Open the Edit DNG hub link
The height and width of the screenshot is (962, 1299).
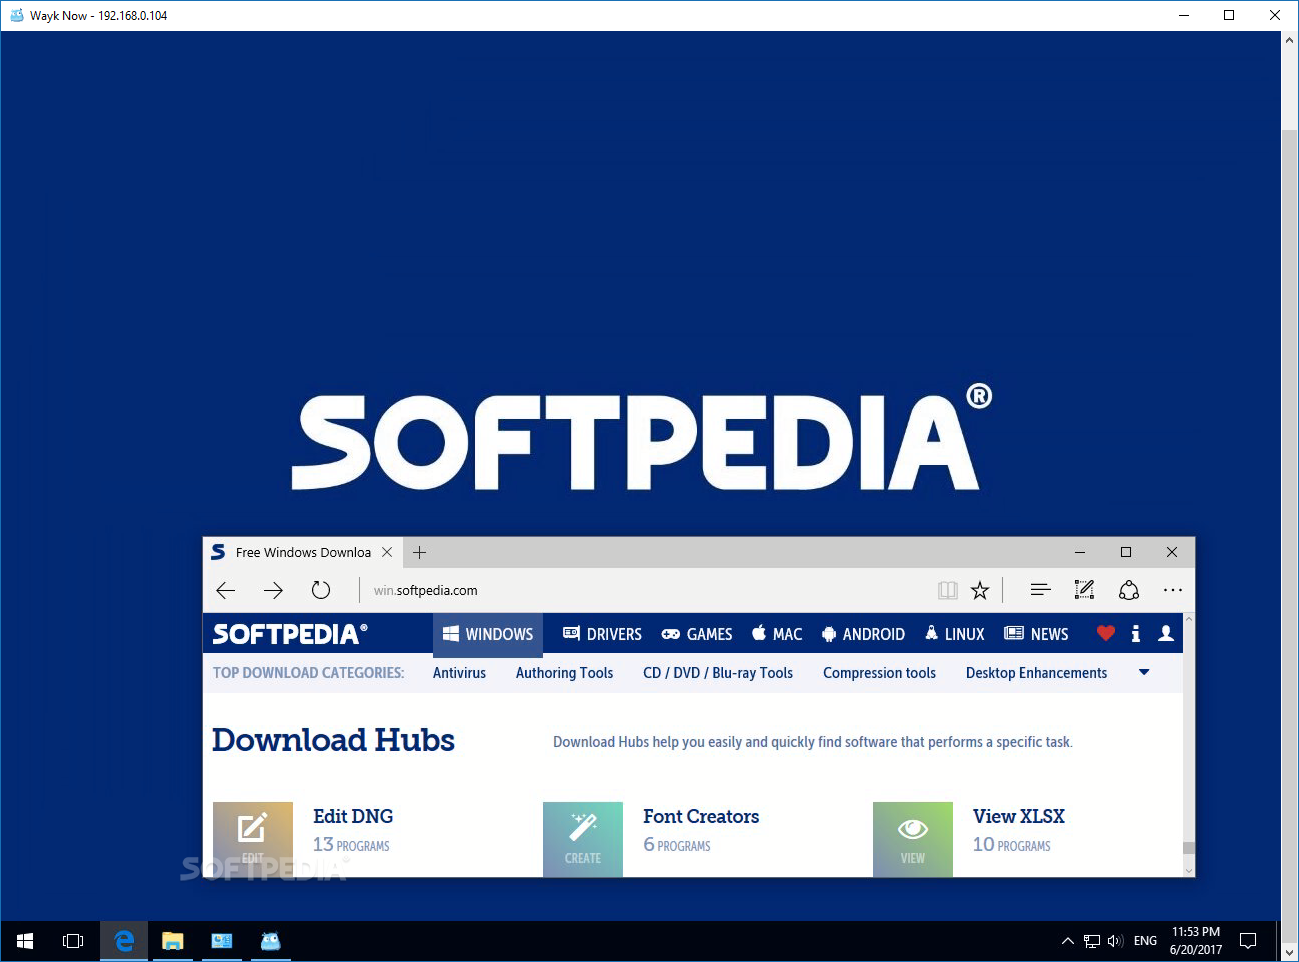pos(353,816)
